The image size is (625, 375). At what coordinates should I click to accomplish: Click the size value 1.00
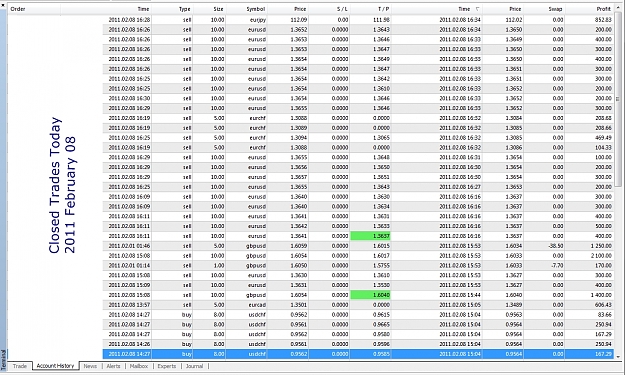tap(219, 265)
